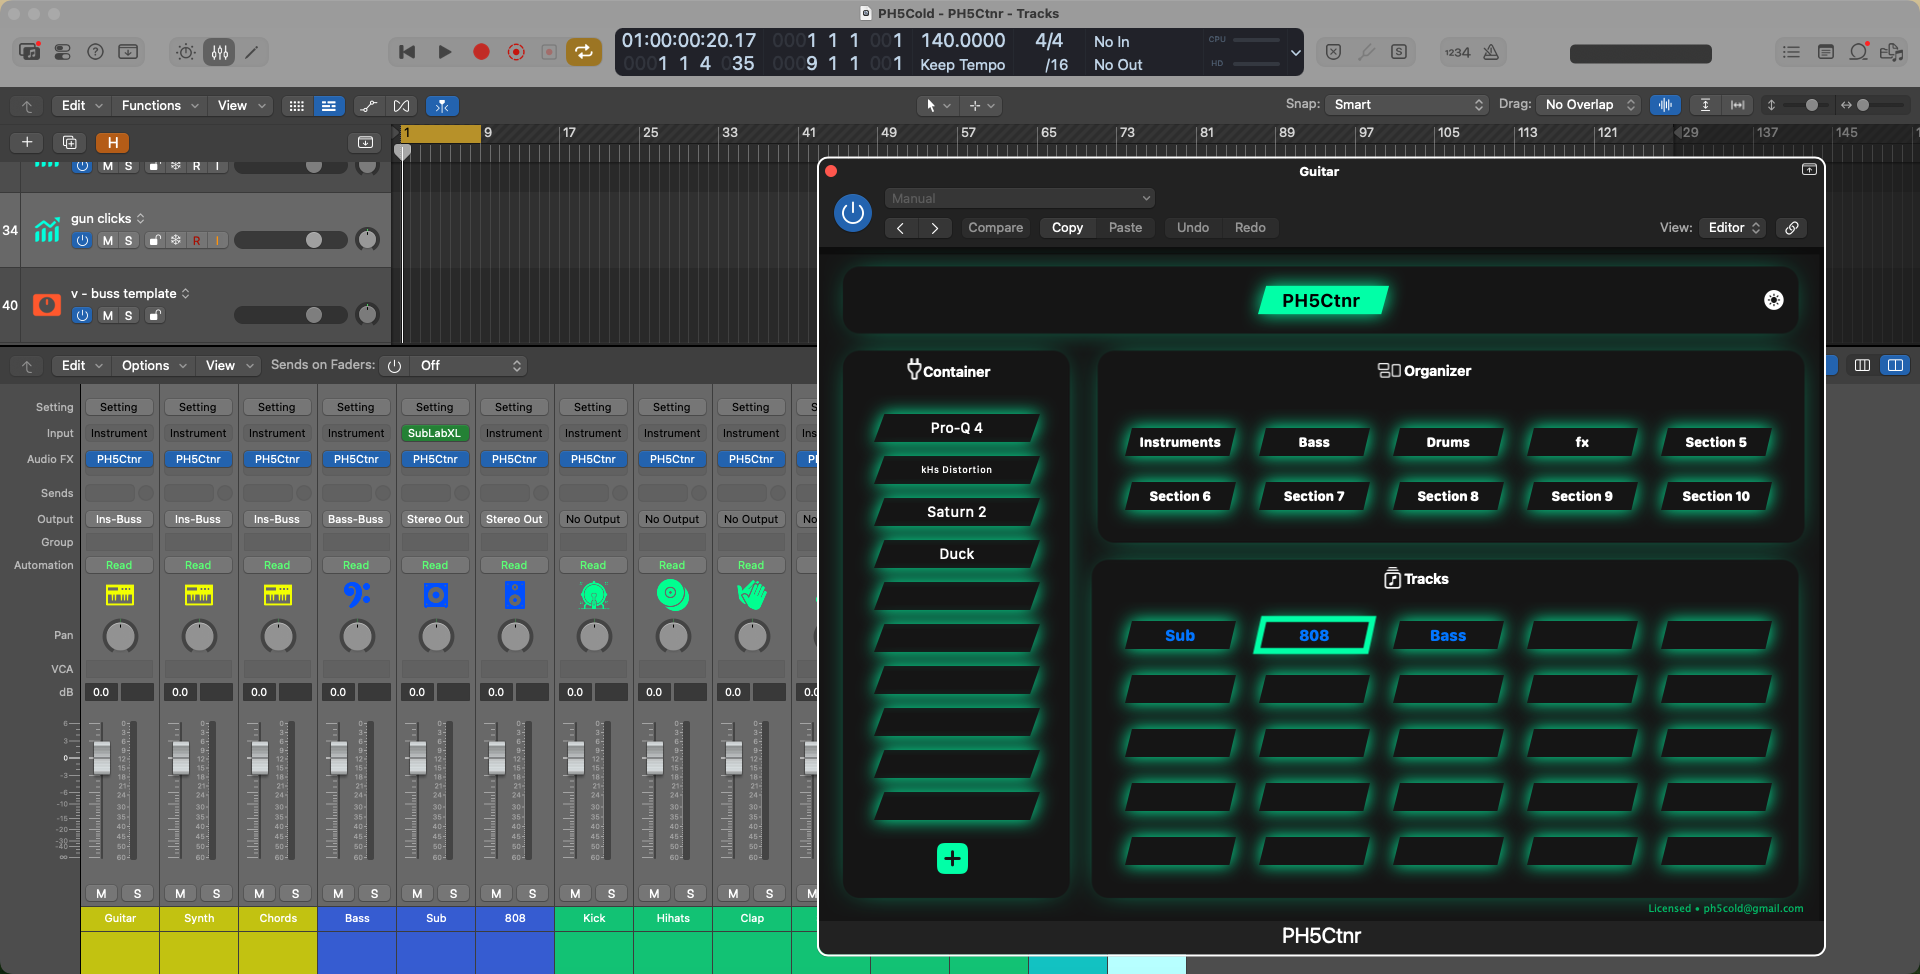Image resolution: width=1920 pixels, height=974 pixels.
Task: Mute the gun clicks track
Action: tap(108, 240)
